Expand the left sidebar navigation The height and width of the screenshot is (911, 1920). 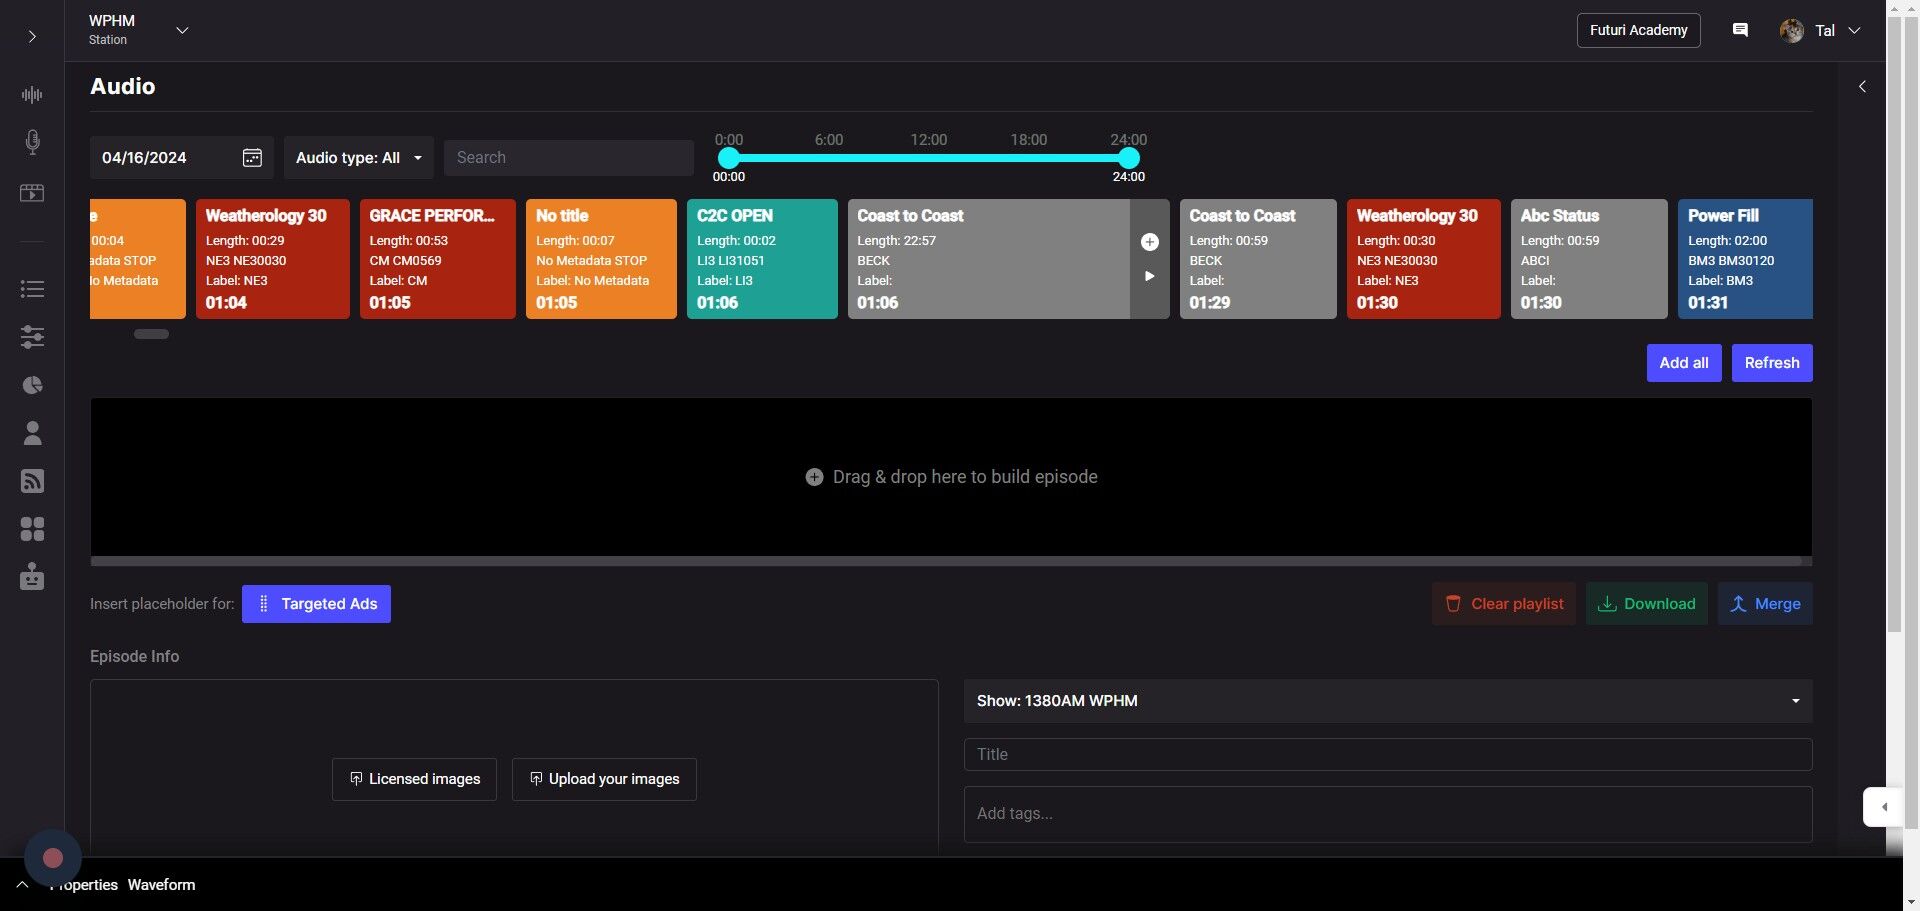click(32, 37)
